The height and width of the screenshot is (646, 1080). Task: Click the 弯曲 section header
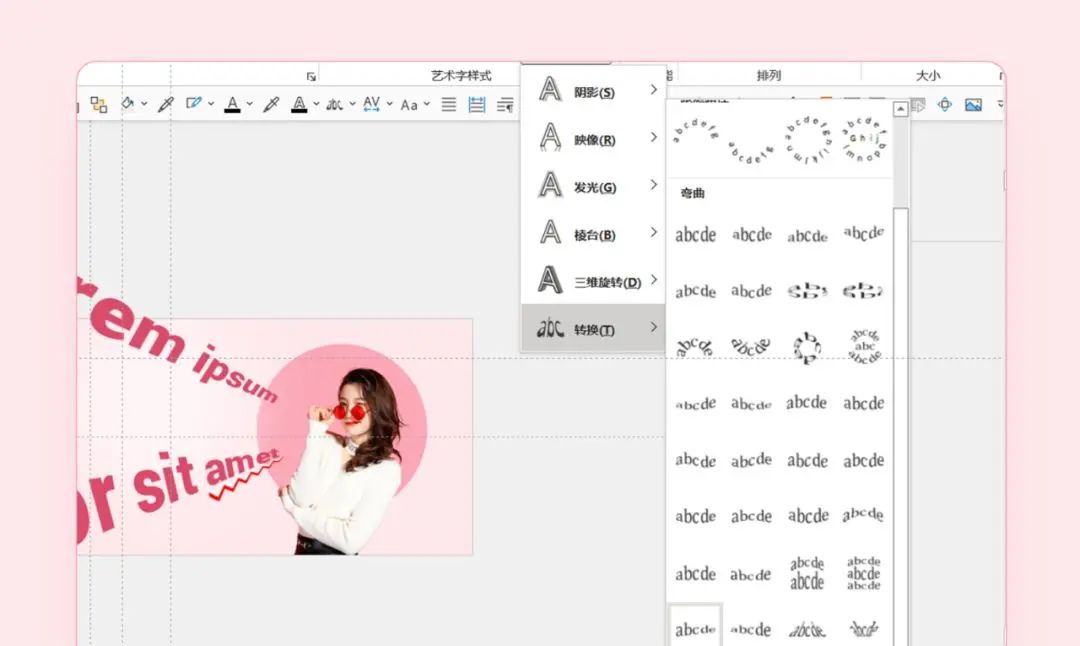pos(693,194)
